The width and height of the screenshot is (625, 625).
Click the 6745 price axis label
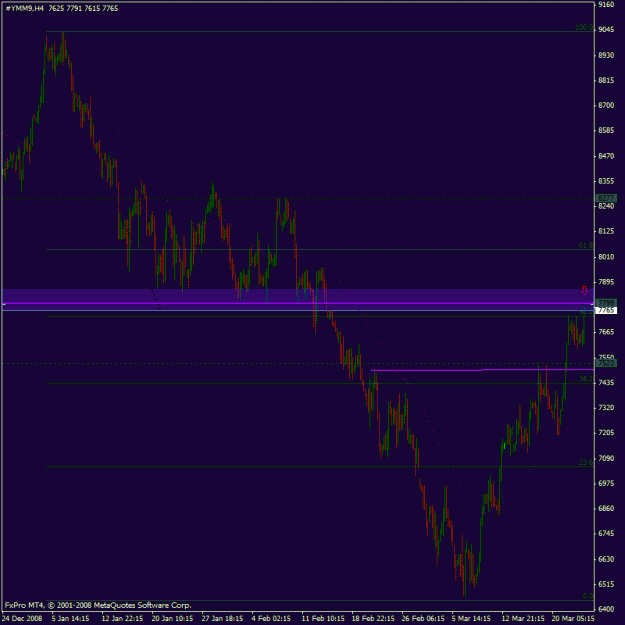(606, 534)
